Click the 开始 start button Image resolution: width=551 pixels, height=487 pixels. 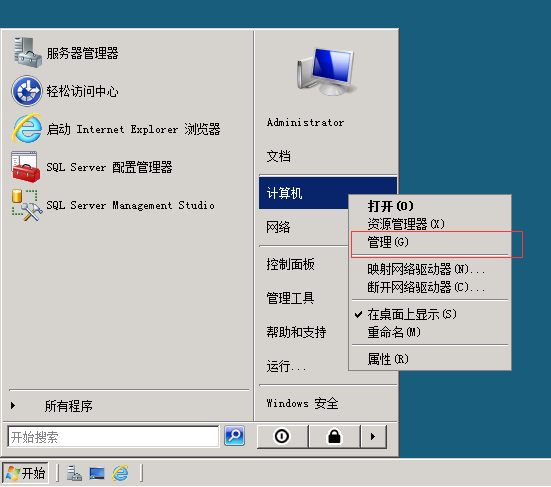click(x=25, y=473)
